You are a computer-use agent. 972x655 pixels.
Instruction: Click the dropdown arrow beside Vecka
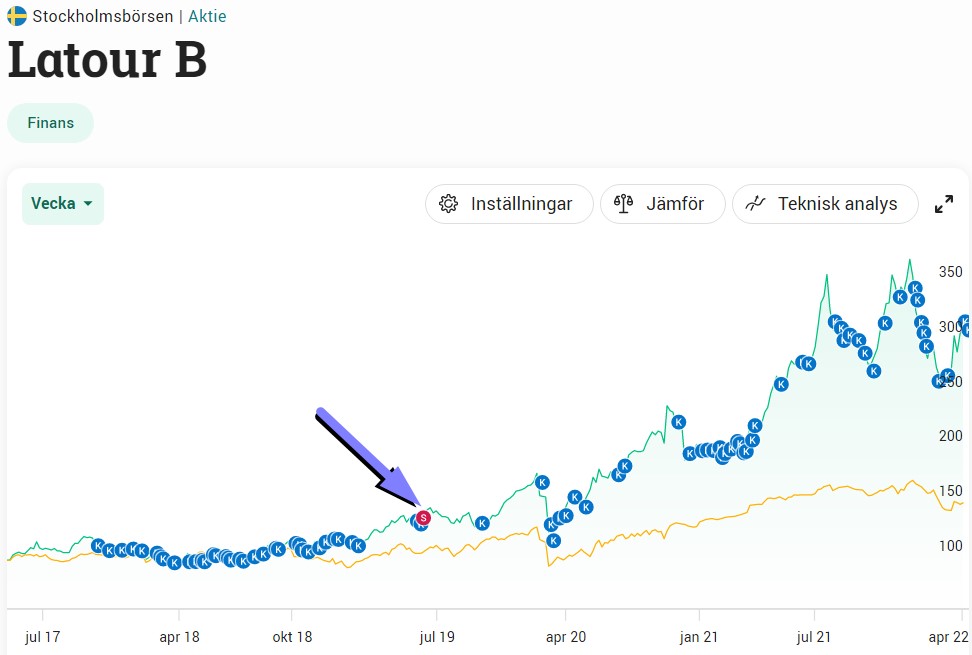pos(88,204)
